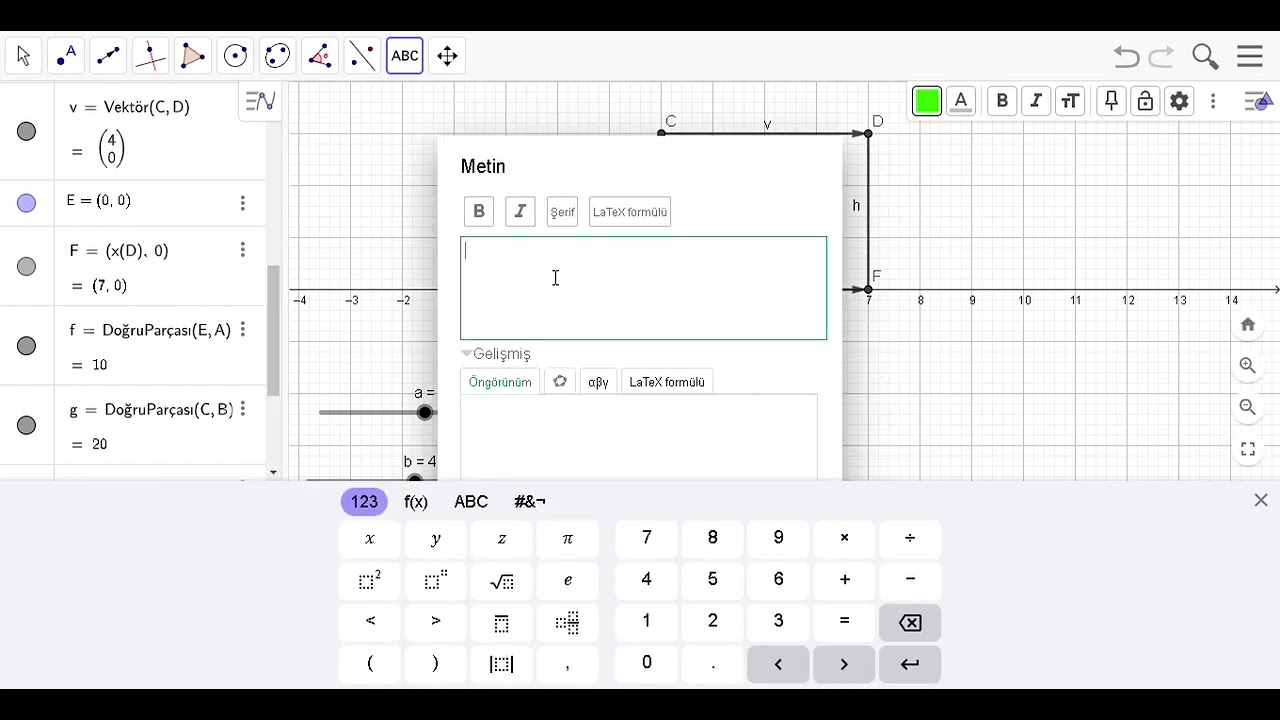Screen dimensions: 1280x720
Task: Tap the left arrow cursor key
Action: tap(778, 664)
